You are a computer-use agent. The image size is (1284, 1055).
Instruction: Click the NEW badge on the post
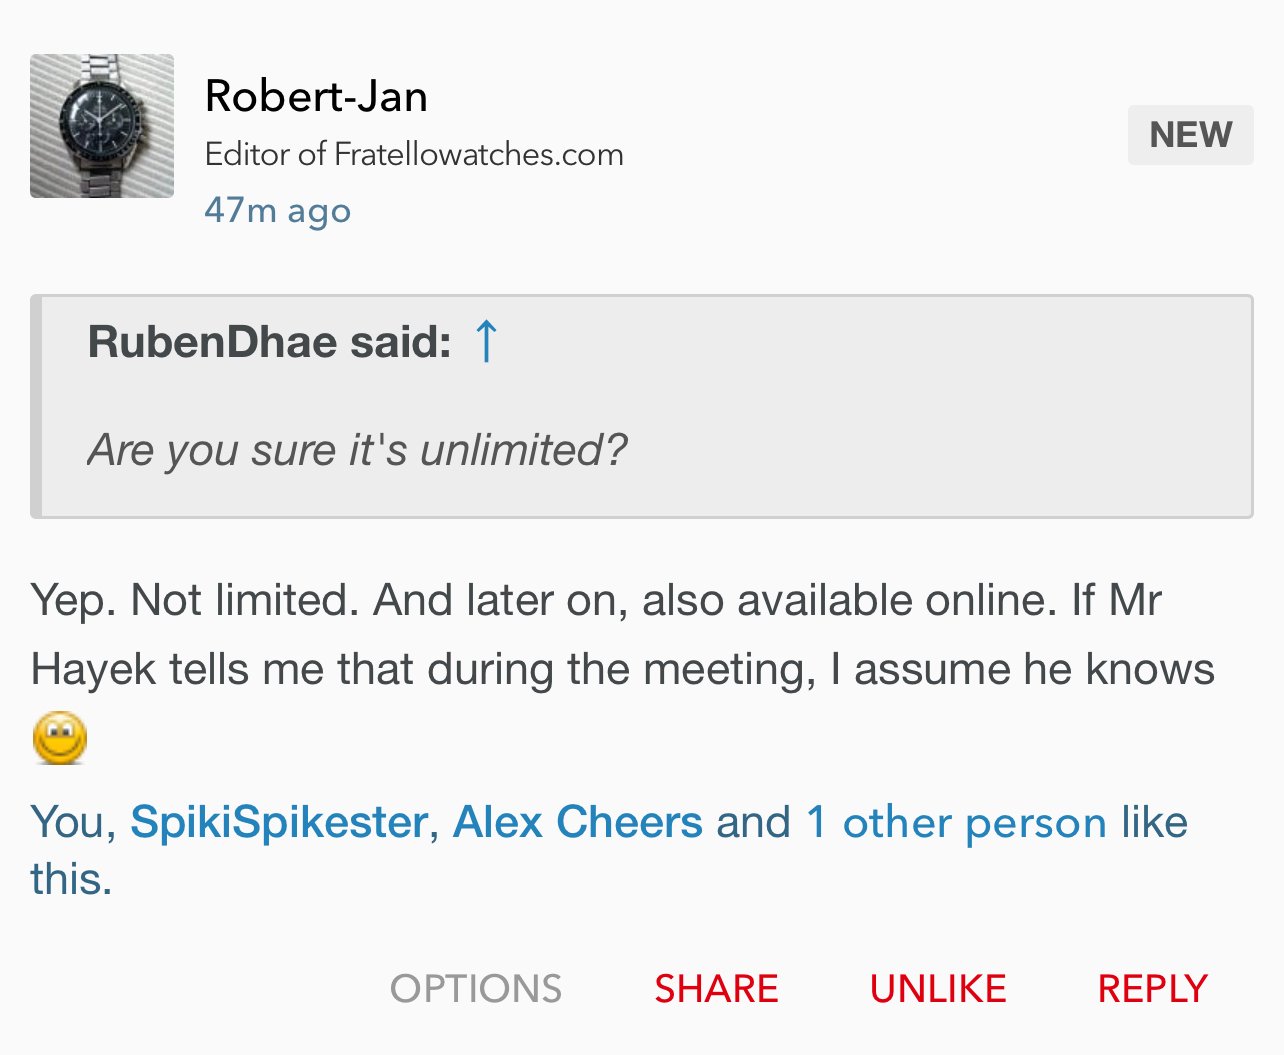click(x=1190, y=135)
